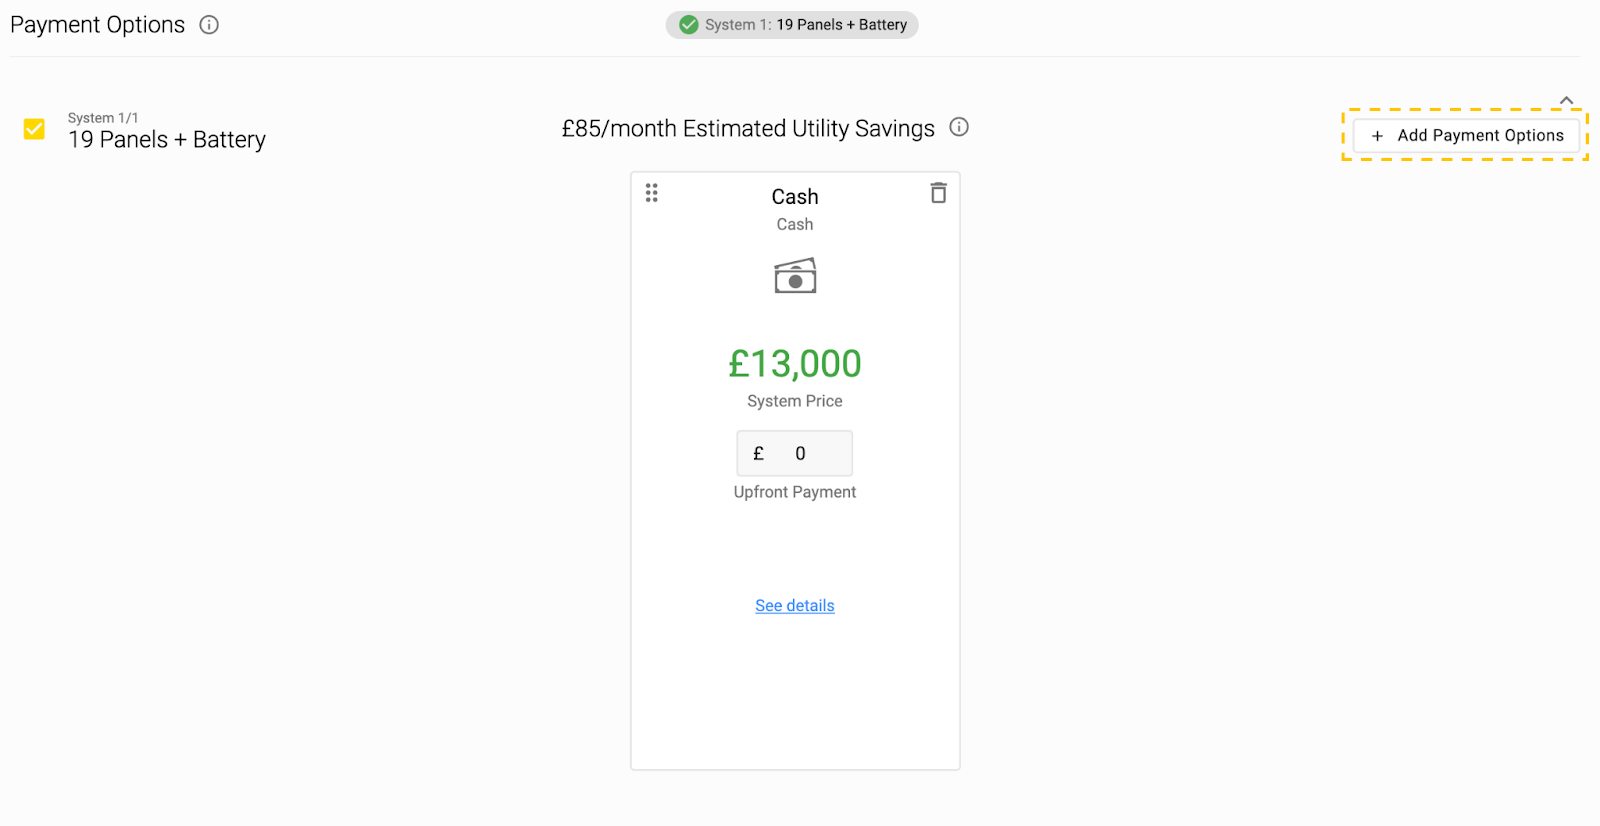The image size is (1600, 826).
Task: Click info icon next to Estimated Utility Savings
Action: coord(959,127)
